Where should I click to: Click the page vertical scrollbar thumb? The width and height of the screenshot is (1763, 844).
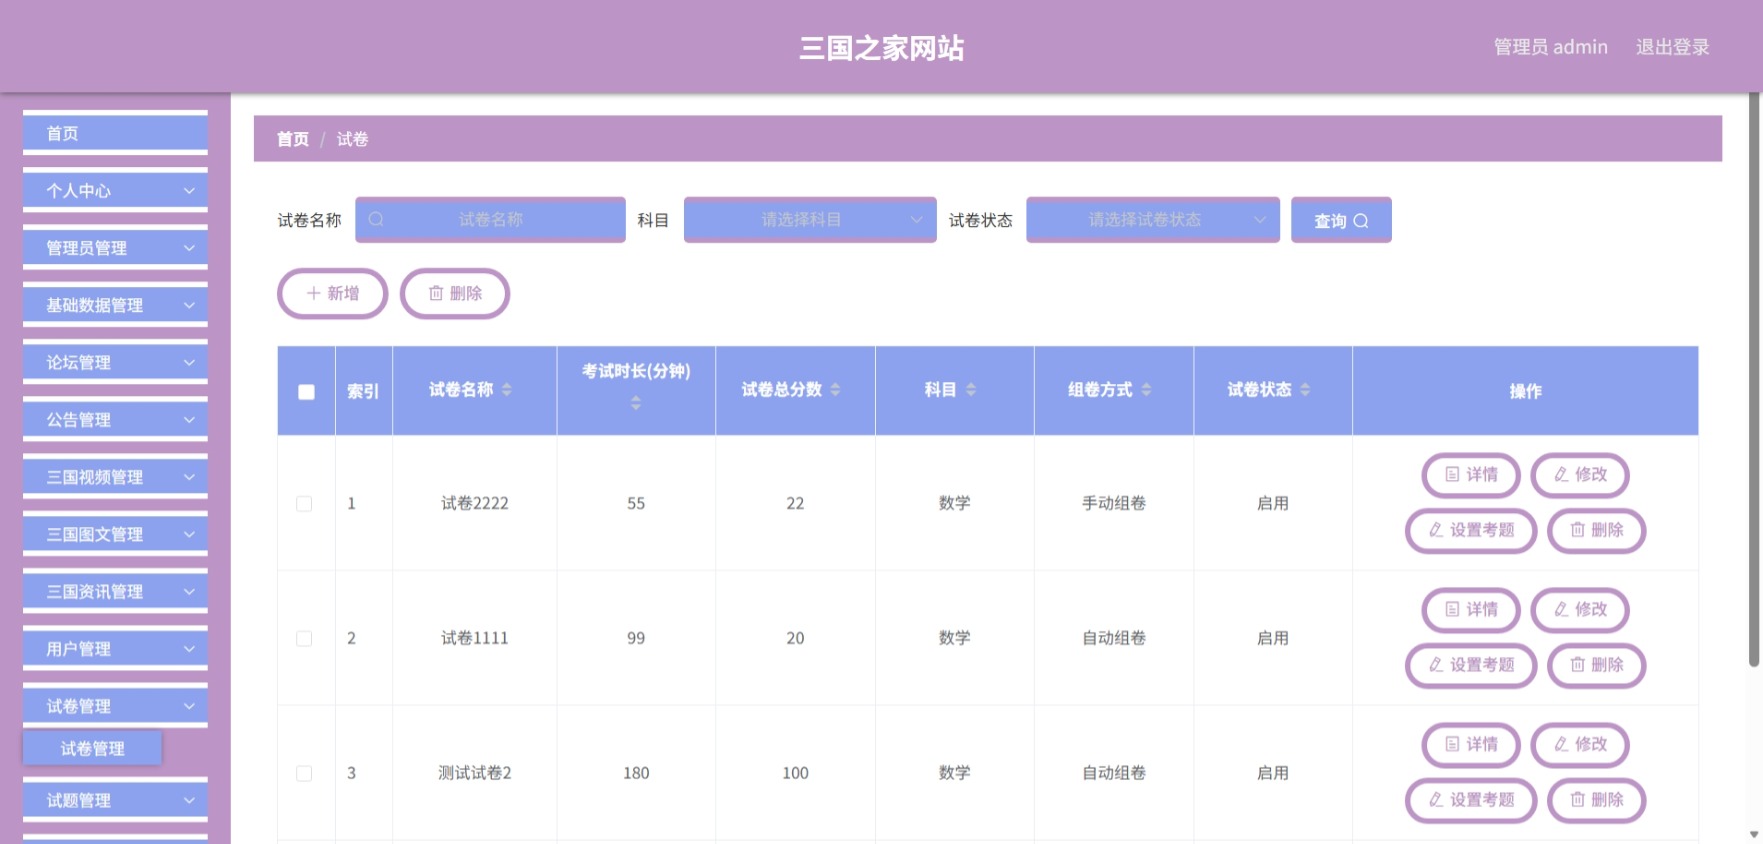click(1754, 380)
